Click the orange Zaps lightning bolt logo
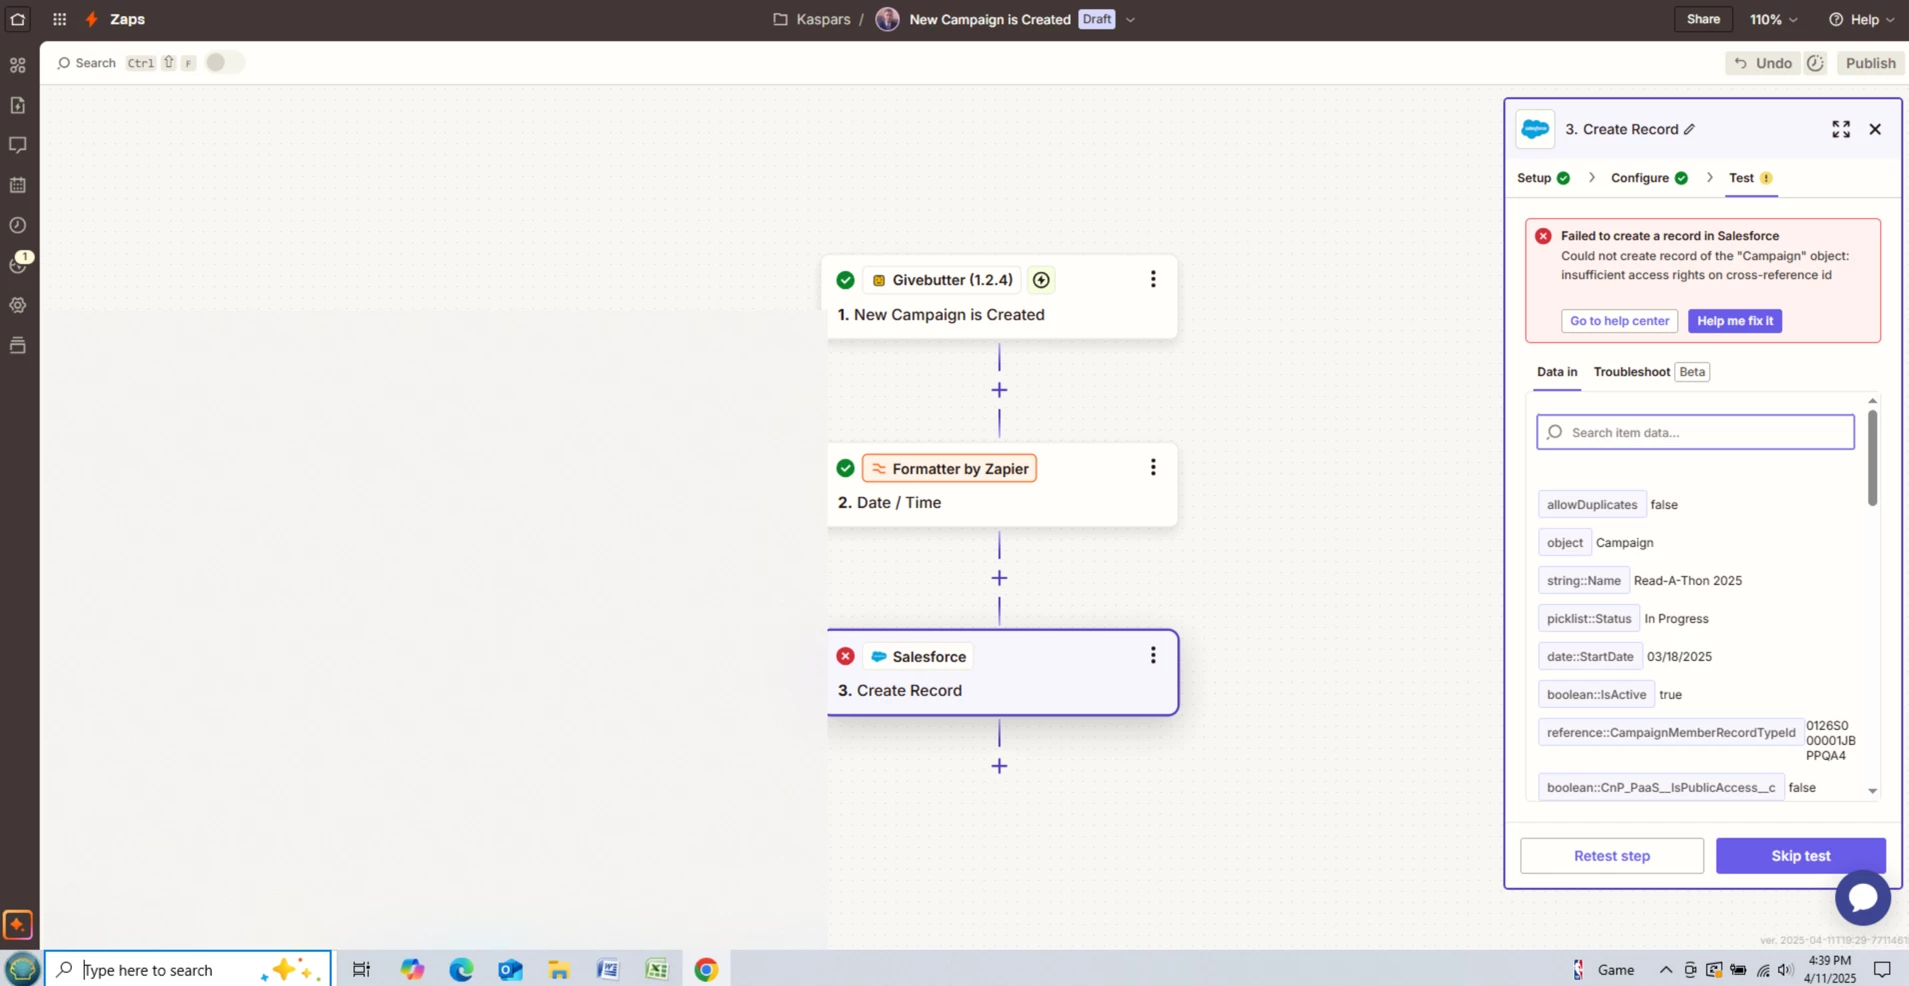The height and width of the screenshot is (986, 1909). pos(92,19)
